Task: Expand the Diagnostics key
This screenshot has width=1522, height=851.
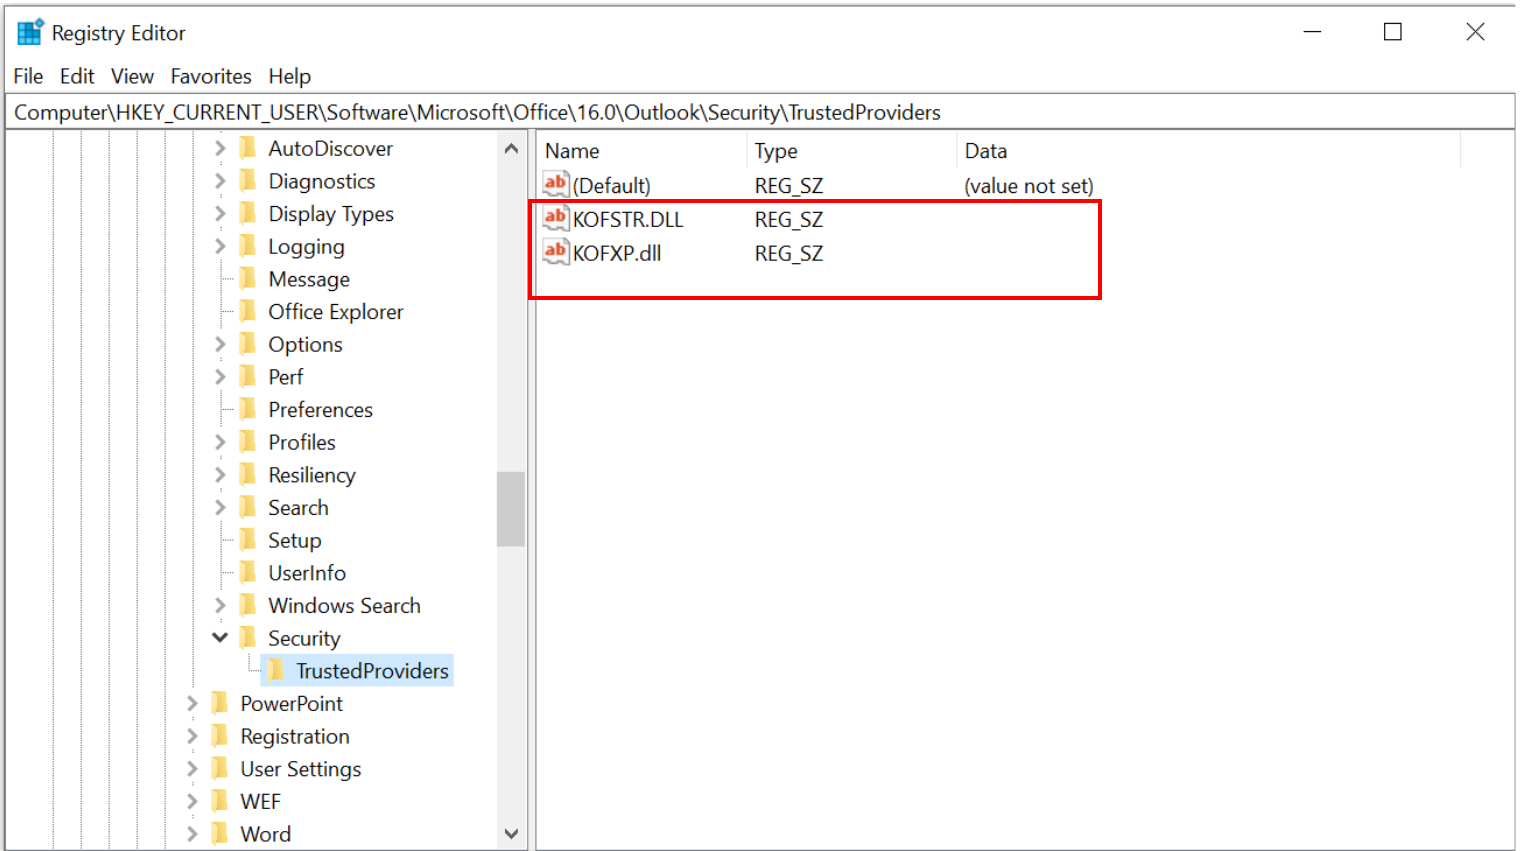Action: [220, 181]
